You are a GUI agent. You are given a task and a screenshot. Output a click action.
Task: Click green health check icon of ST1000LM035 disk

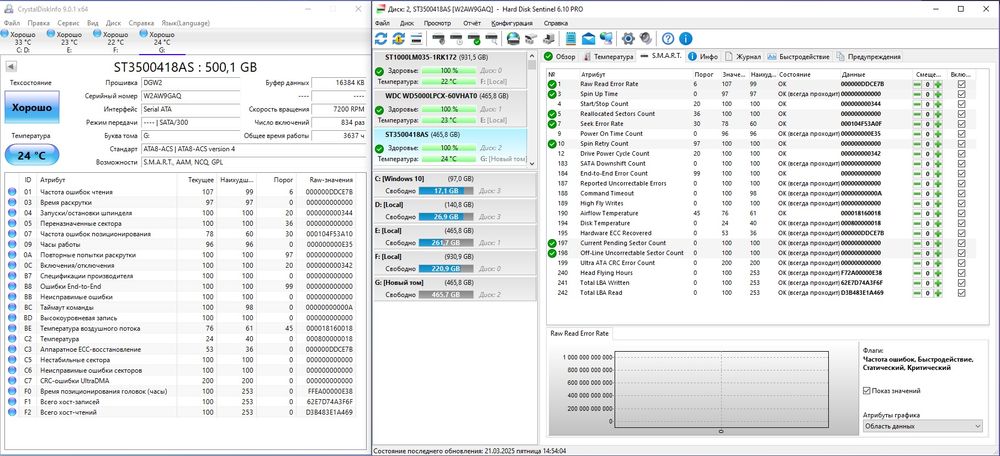tap(379, 71)
